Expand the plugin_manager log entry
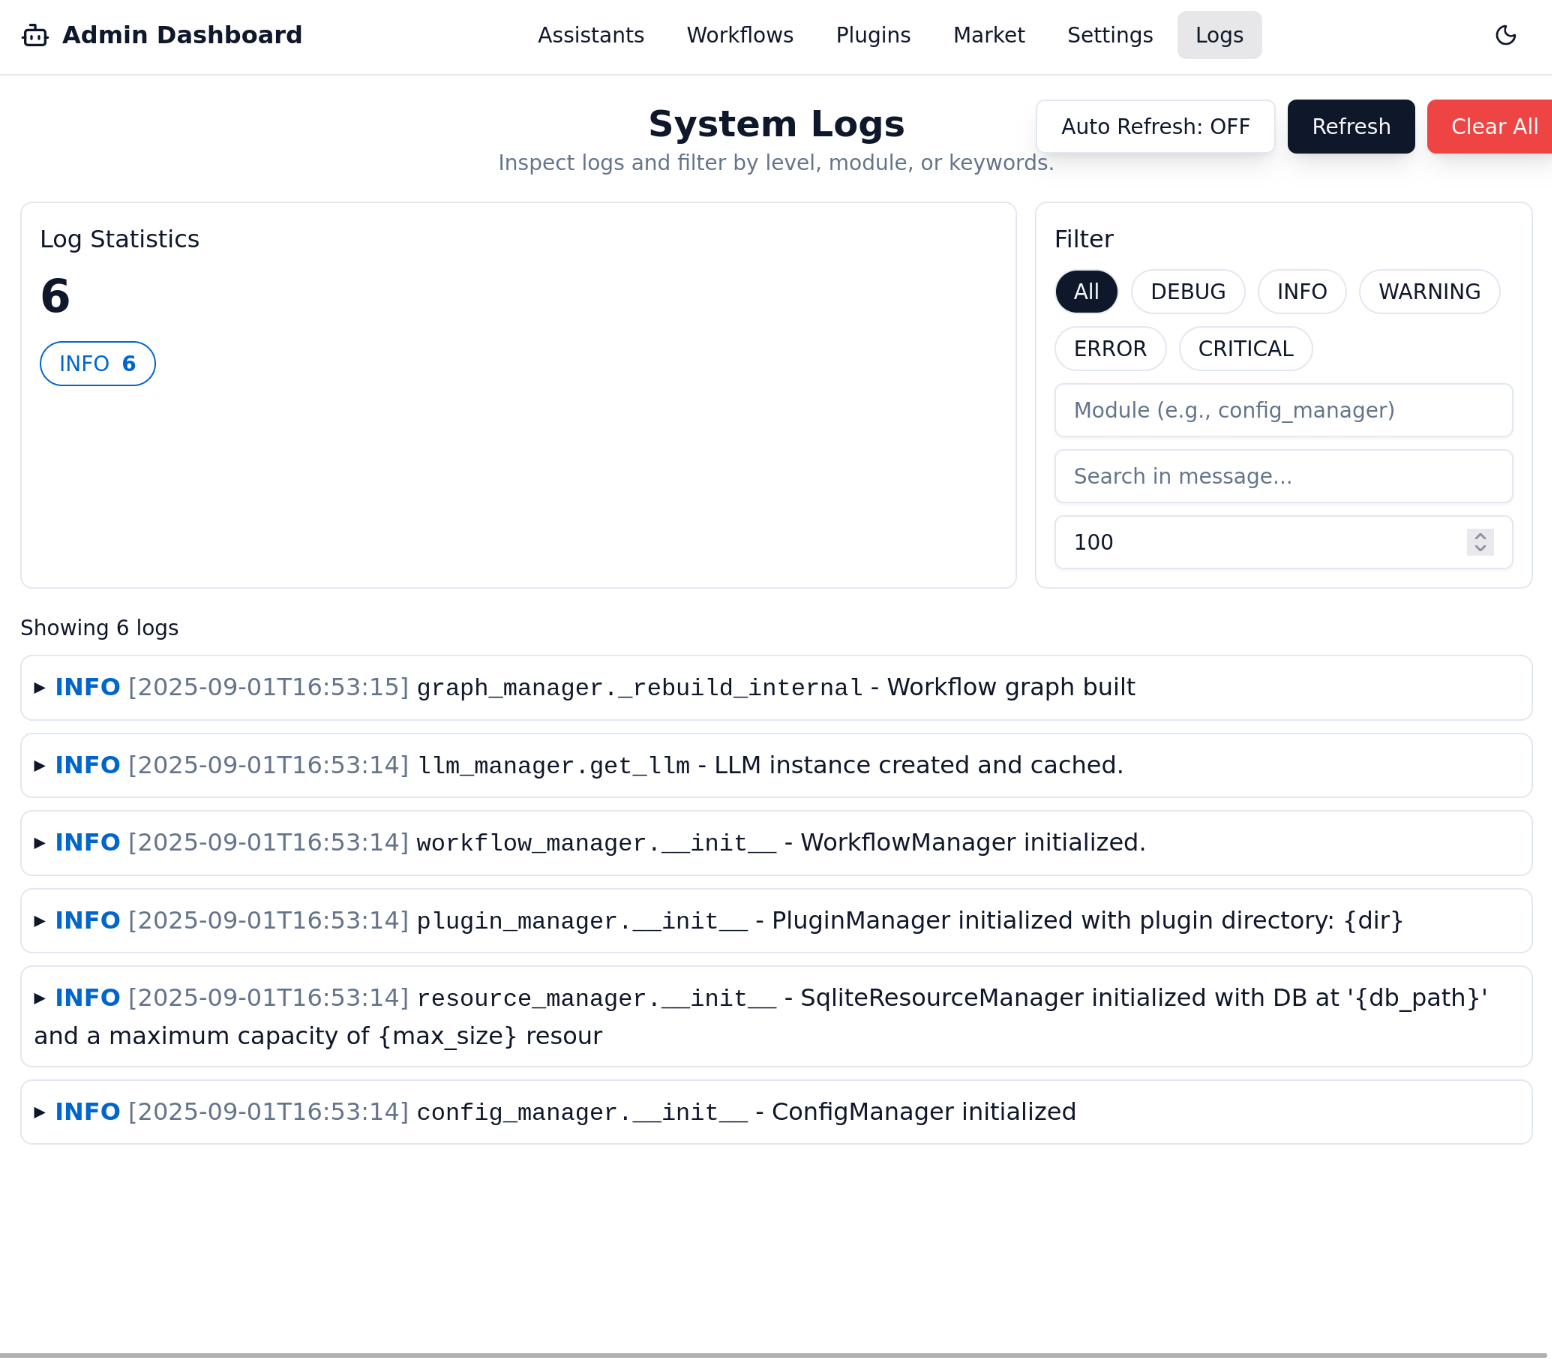This screenshot has height=1359, width=1552. [40, 921]
